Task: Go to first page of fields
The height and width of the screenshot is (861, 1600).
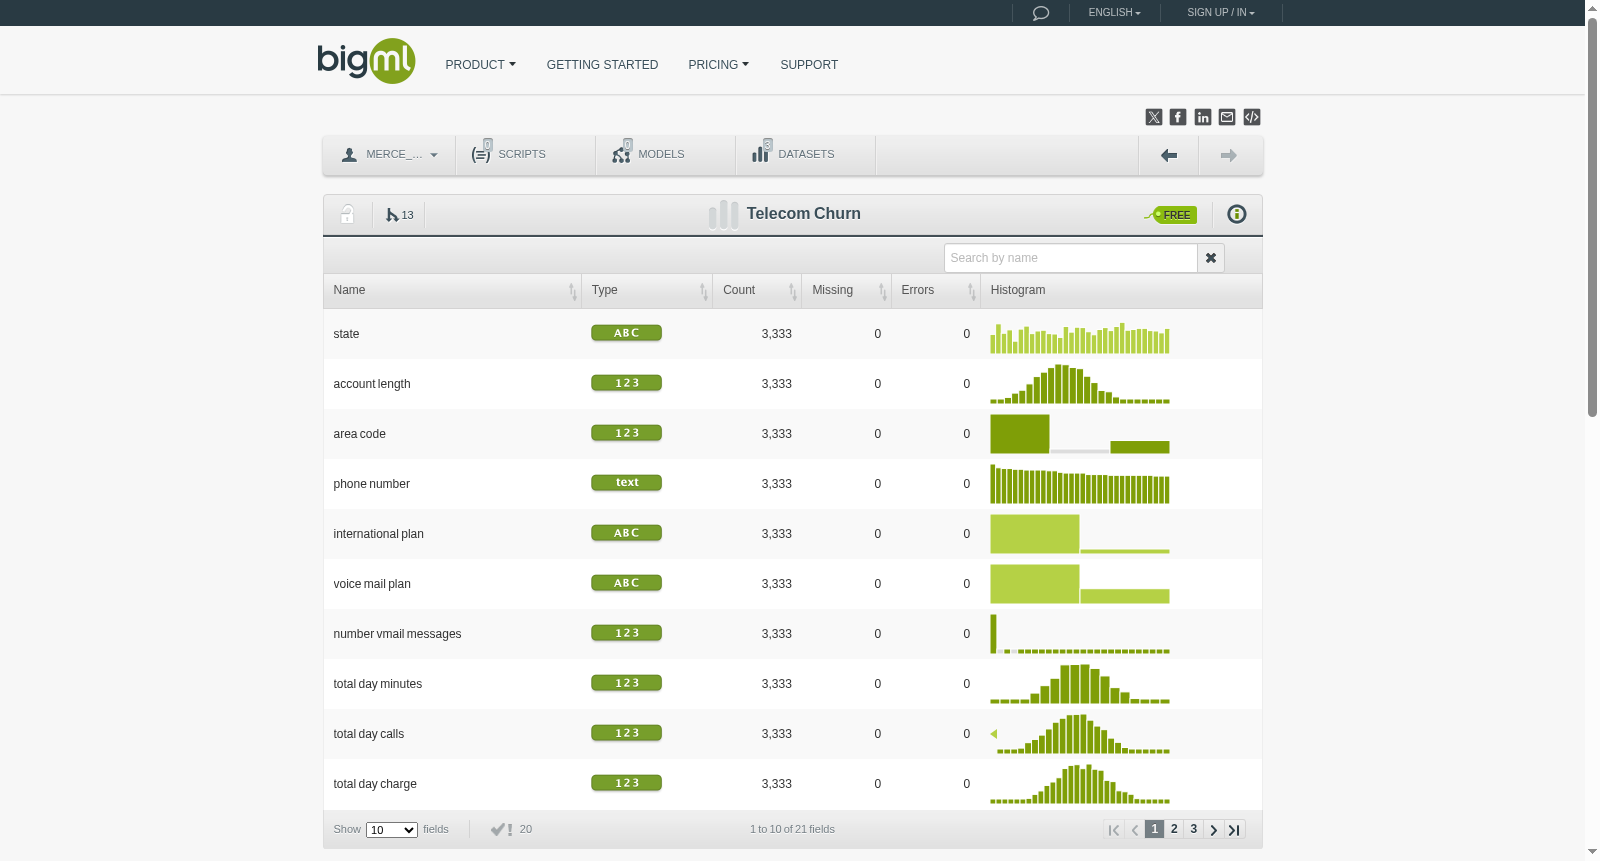Action: [x=1114, y=830]
